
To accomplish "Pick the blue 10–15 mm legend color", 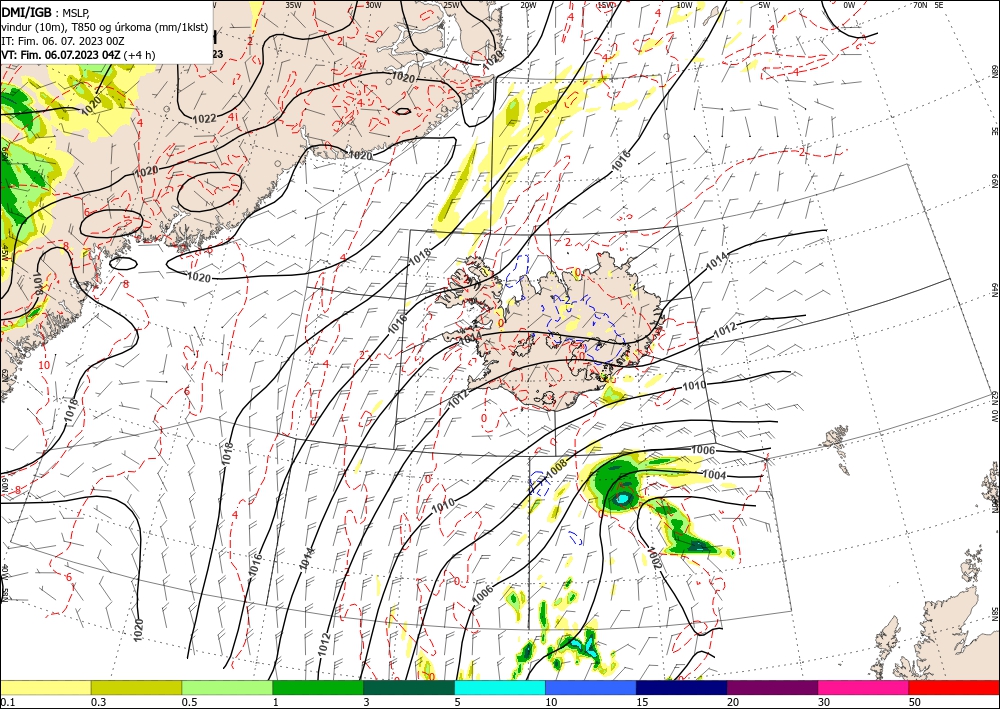I will click(x=591, y=687).
